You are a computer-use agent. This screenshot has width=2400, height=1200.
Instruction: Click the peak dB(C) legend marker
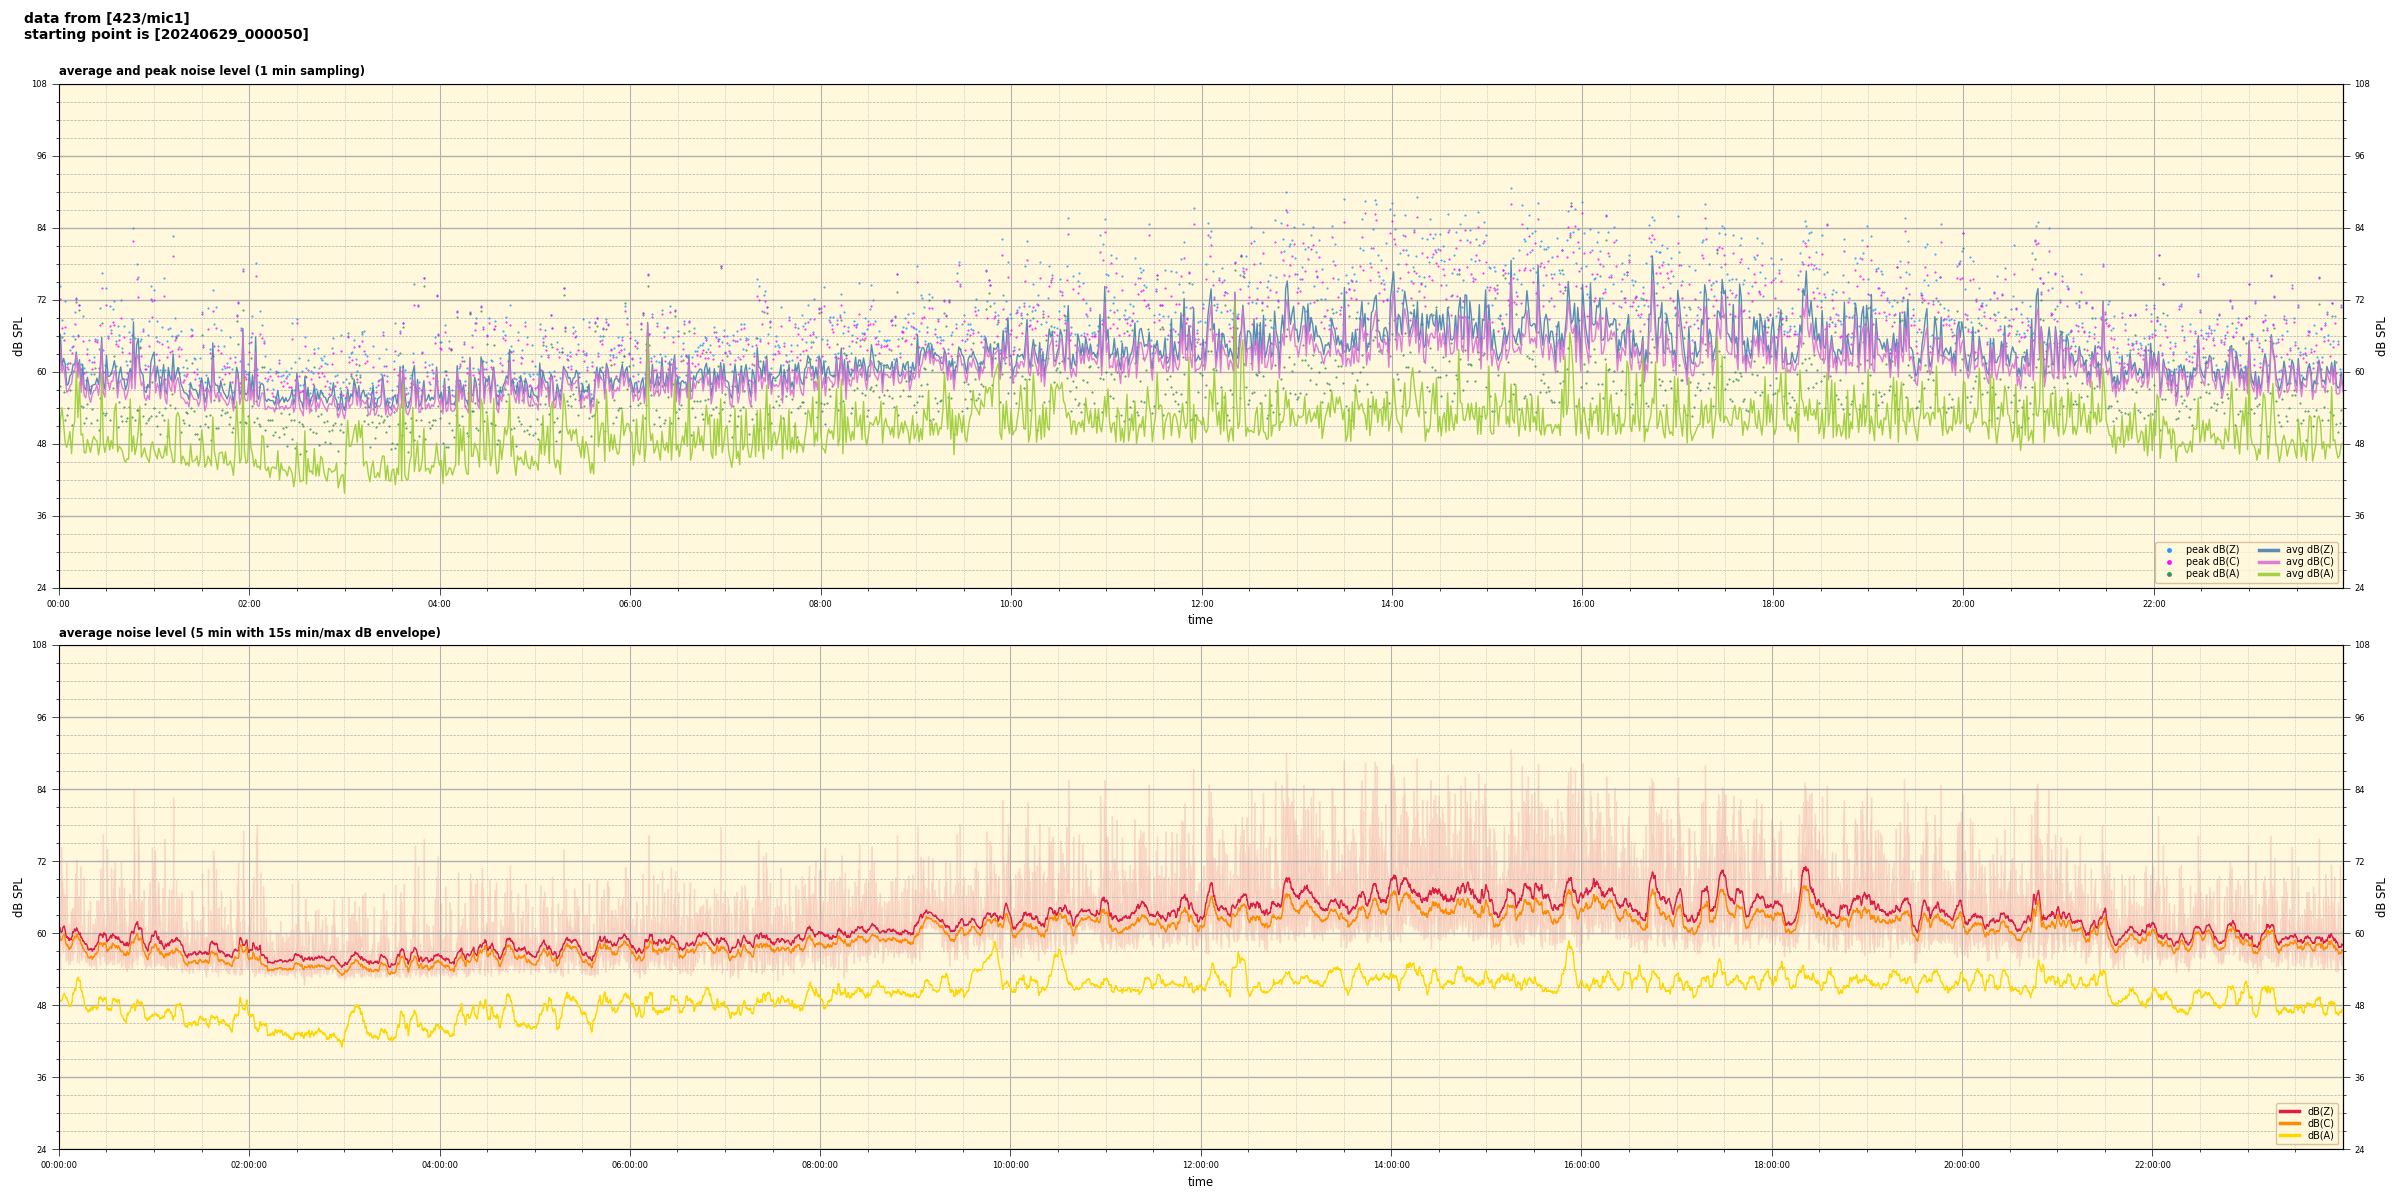2169,562
